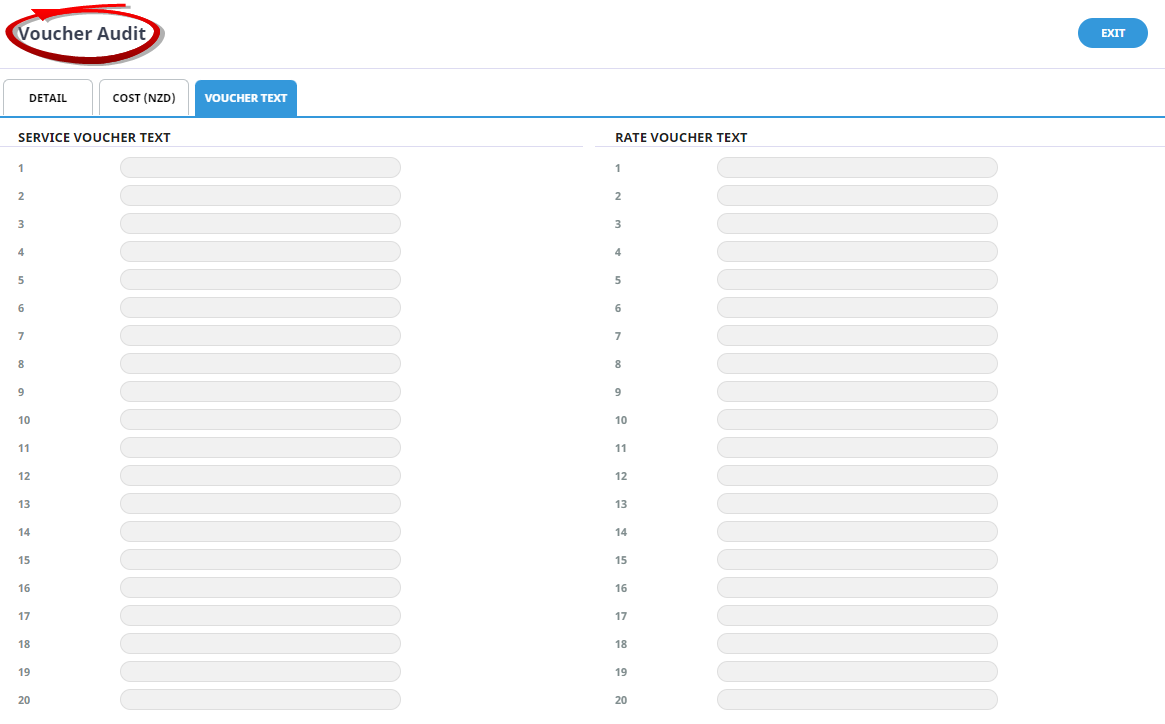Click Rate Voucher Text line 9 field
This screenshot has width=1165, height=724.
tap(857, 392)
